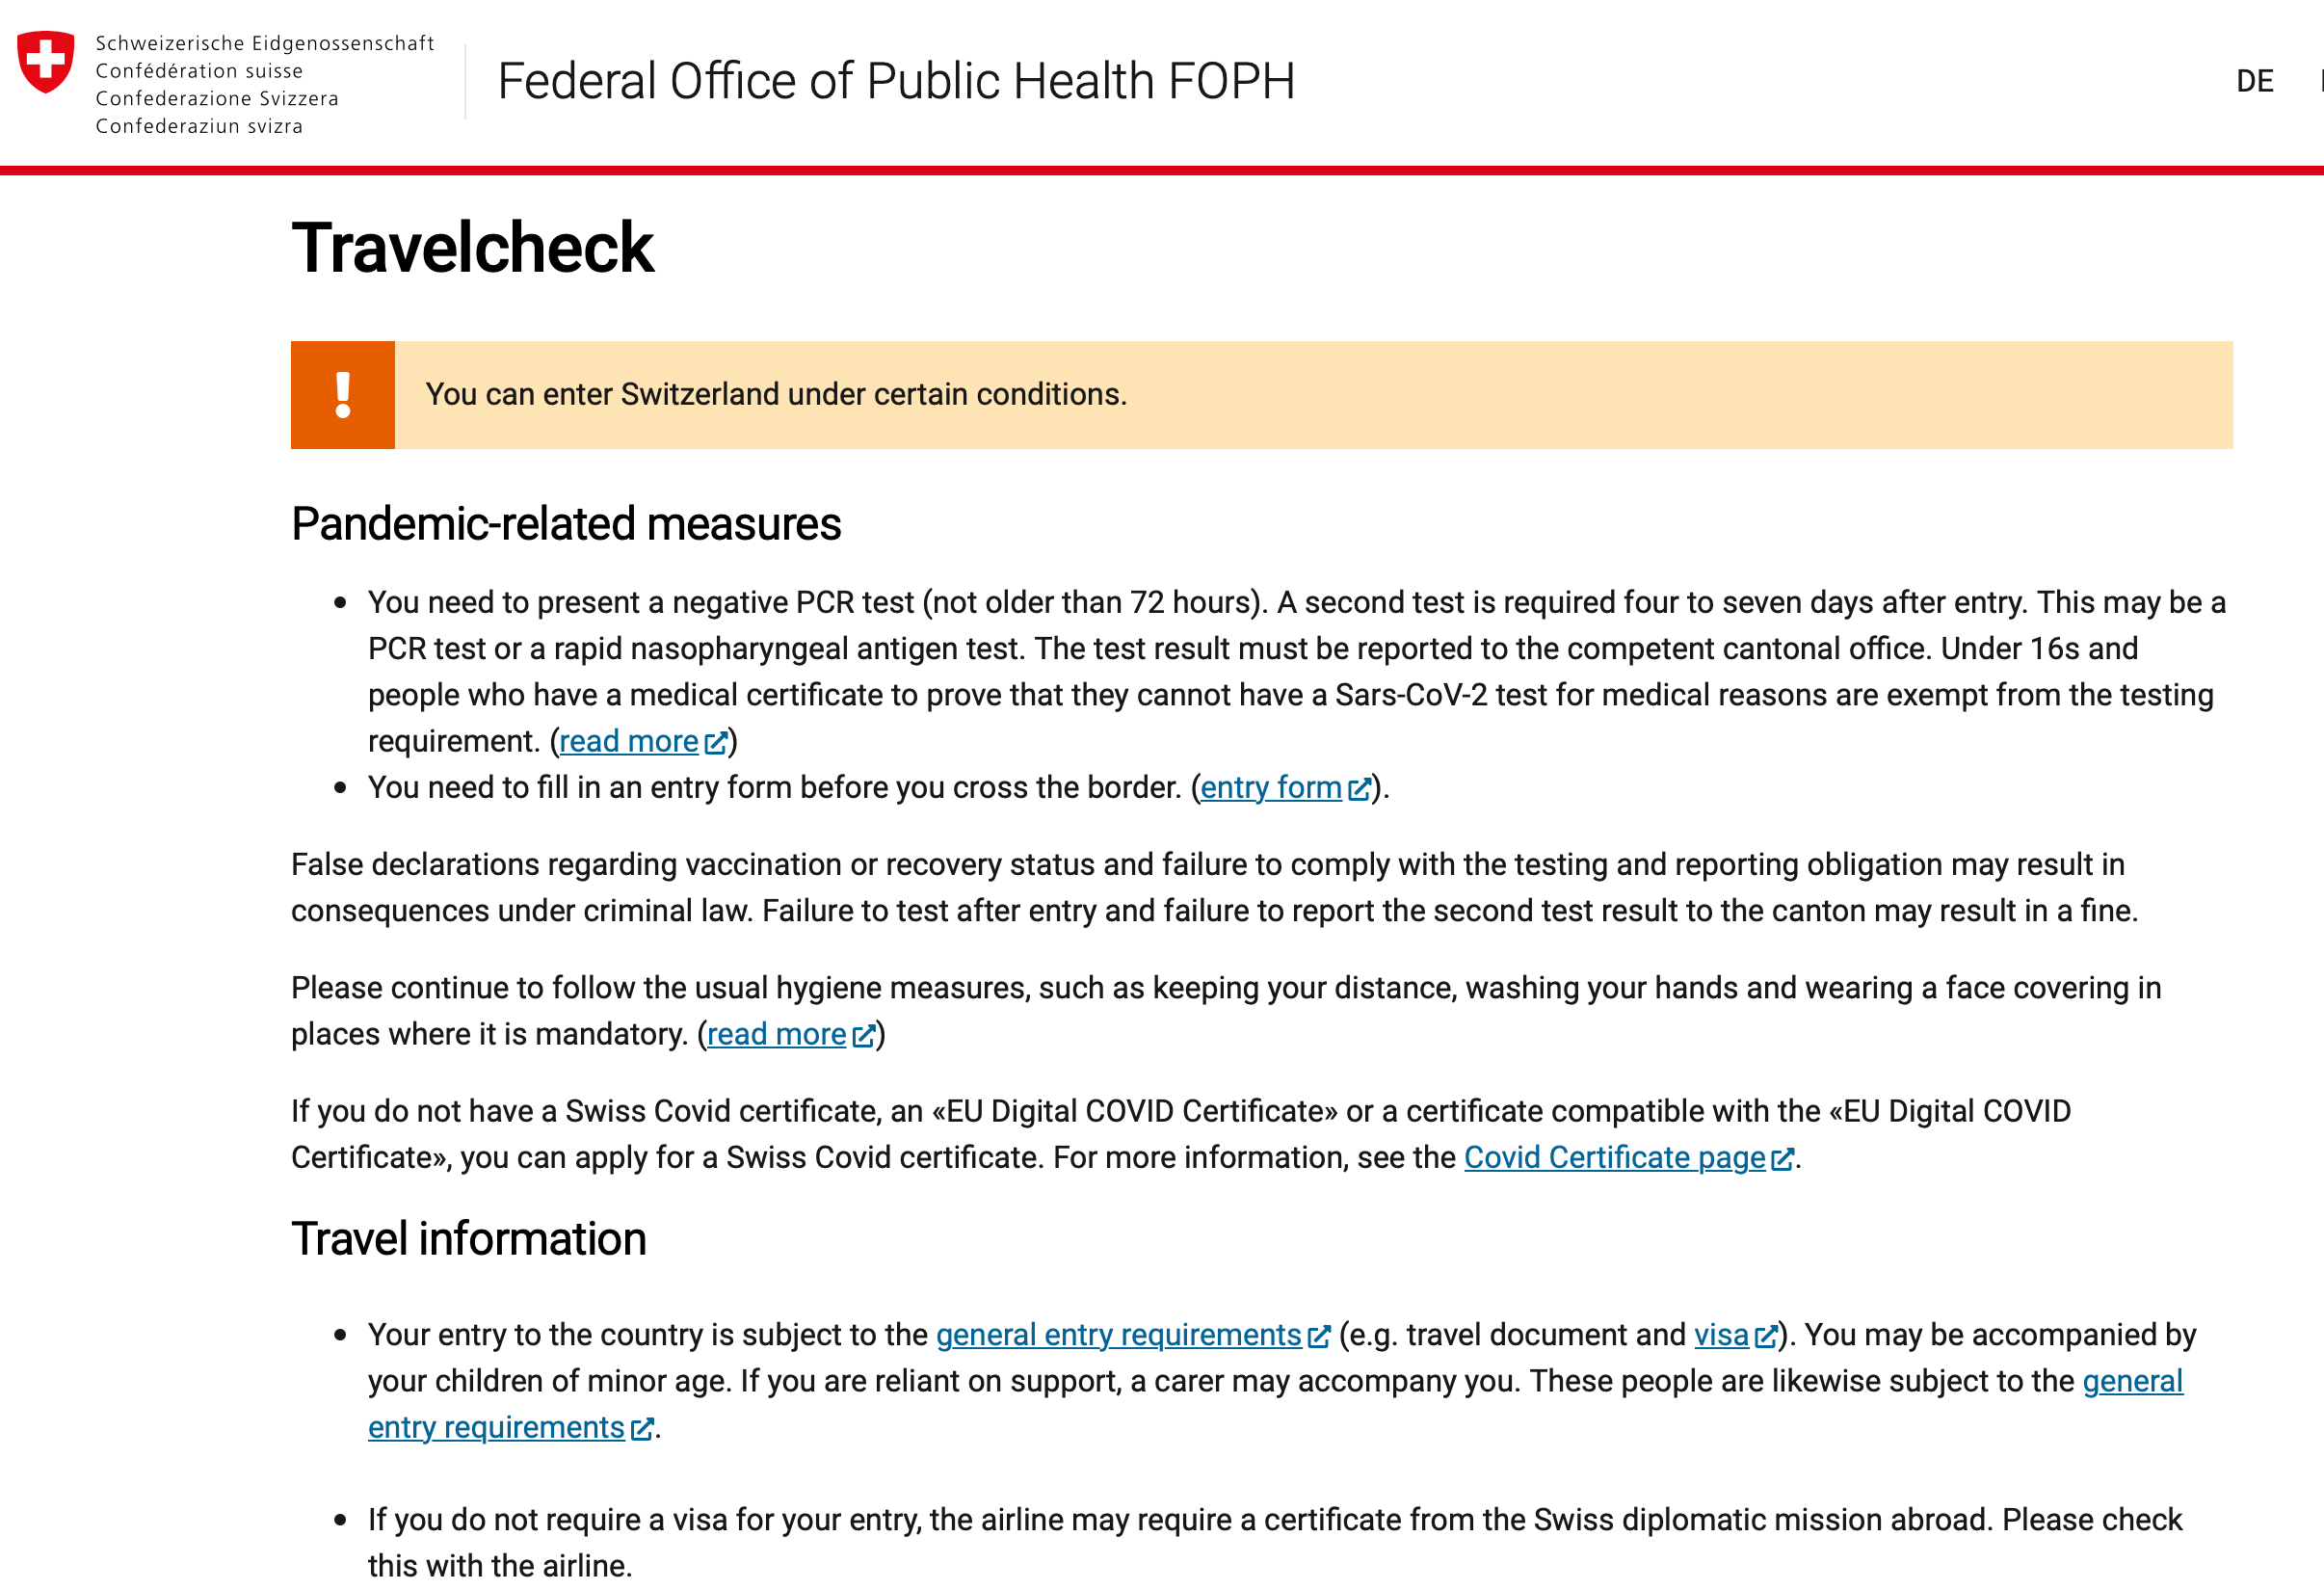This screenshot has height=1590, width=2324.
Task: Click the external-link icon next to "Covid Certificate page"
Action: point(1784,1158)
